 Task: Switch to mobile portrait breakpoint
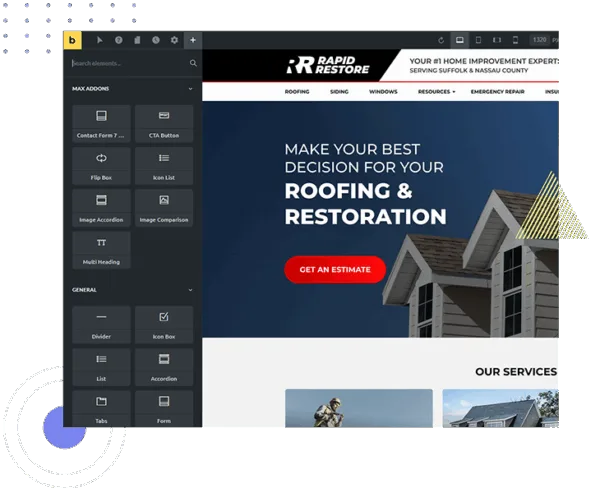tap(515, 40)
